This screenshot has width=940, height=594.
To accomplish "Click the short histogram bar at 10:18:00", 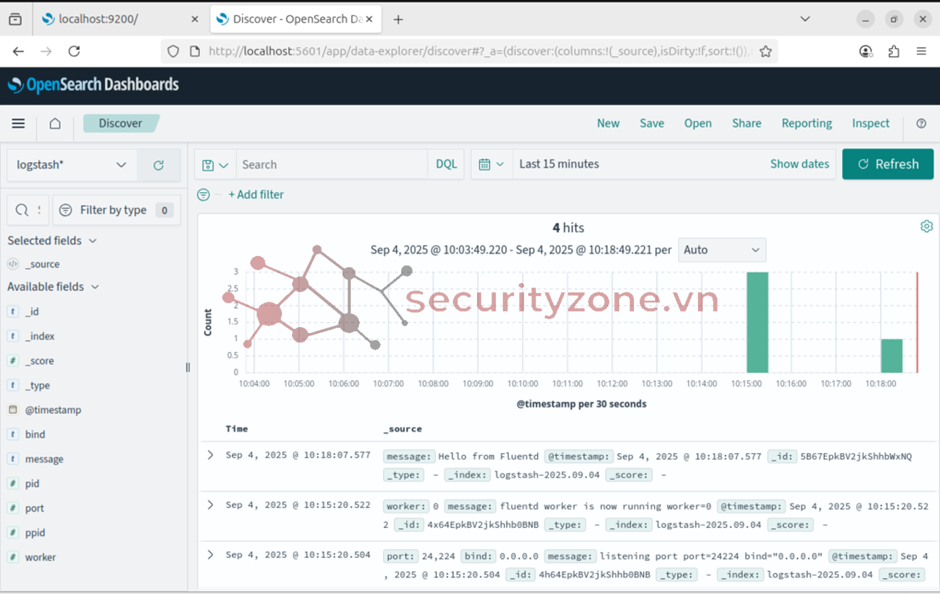I will click(x=891, y=356).
